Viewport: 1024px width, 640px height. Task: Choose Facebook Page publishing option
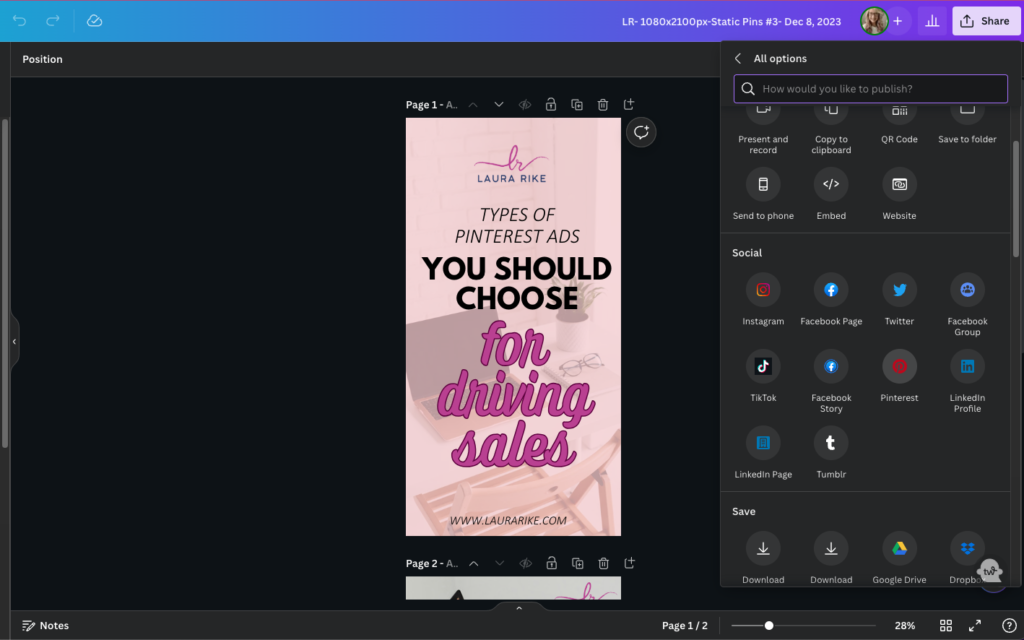point(831,290)
